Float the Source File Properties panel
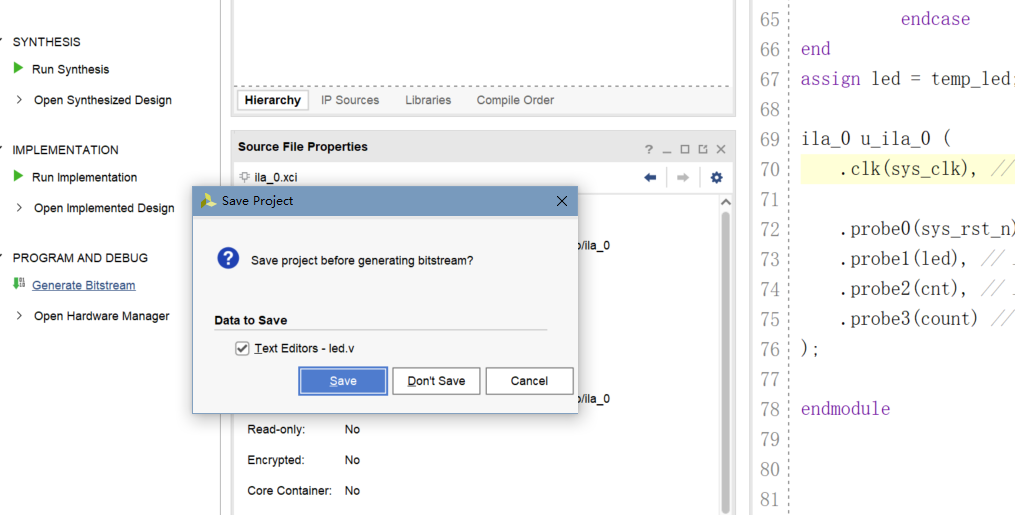Image resolution: width=1015 pixels, height=515 pixels. [x=703, y=149]
